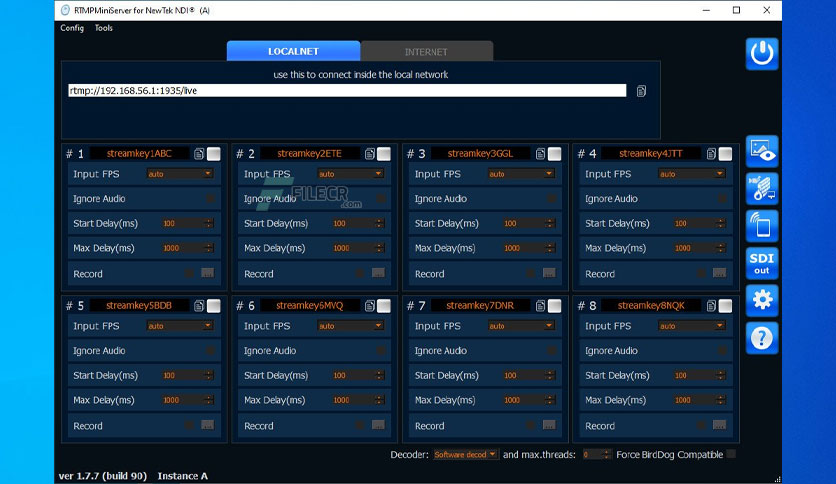Viewport: 836px width, 484px height.
Task: Switch to the INTERNET tab
Action: tap(426, 51)
